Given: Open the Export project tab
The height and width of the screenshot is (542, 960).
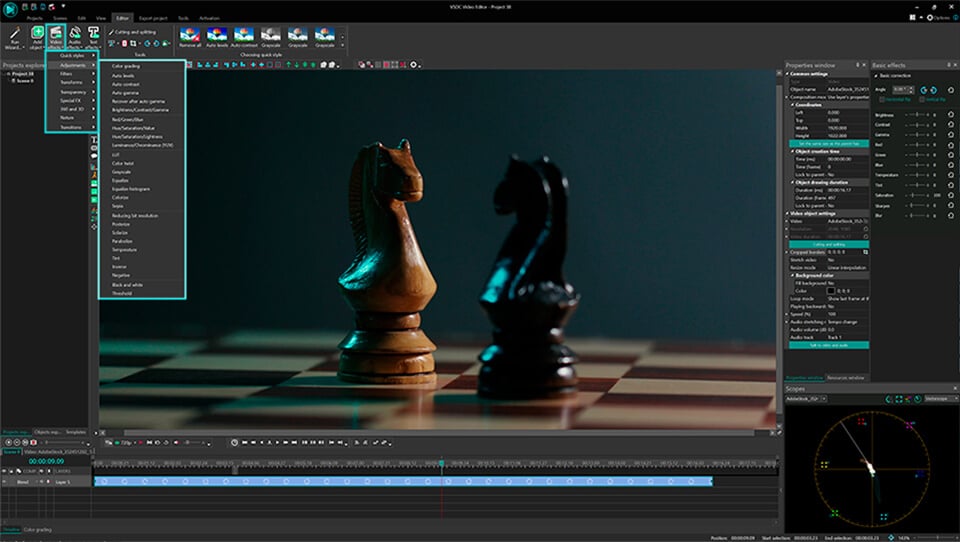Looking at the screenshot, I should point(153,18).
